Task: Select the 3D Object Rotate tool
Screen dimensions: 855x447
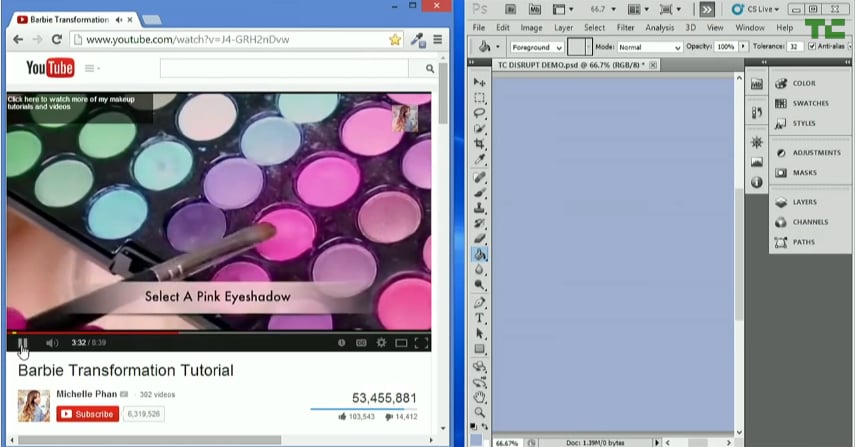Action: (479, 366)
